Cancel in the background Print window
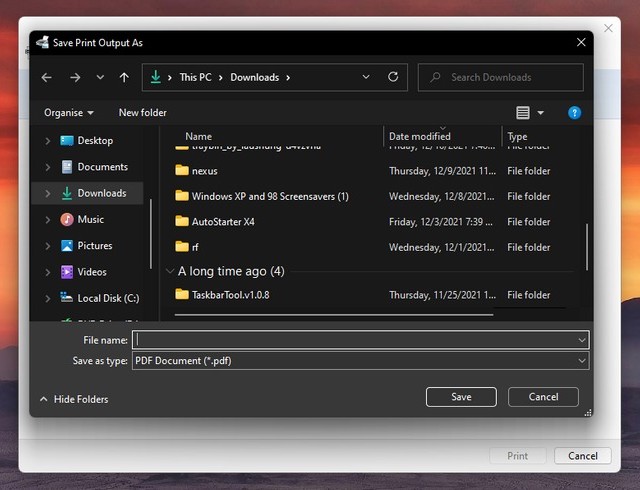This screenshot has width=640, height=490. pos(583,456)
